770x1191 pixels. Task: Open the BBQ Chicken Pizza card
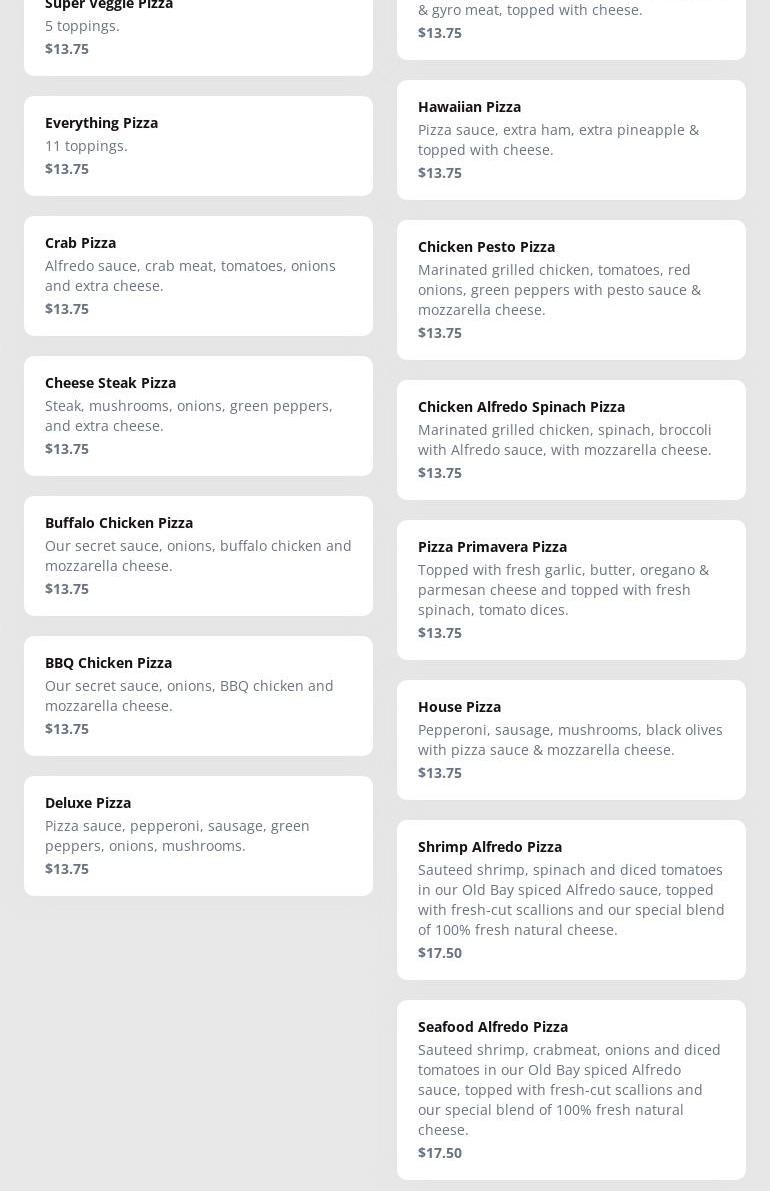click(198, 696)
